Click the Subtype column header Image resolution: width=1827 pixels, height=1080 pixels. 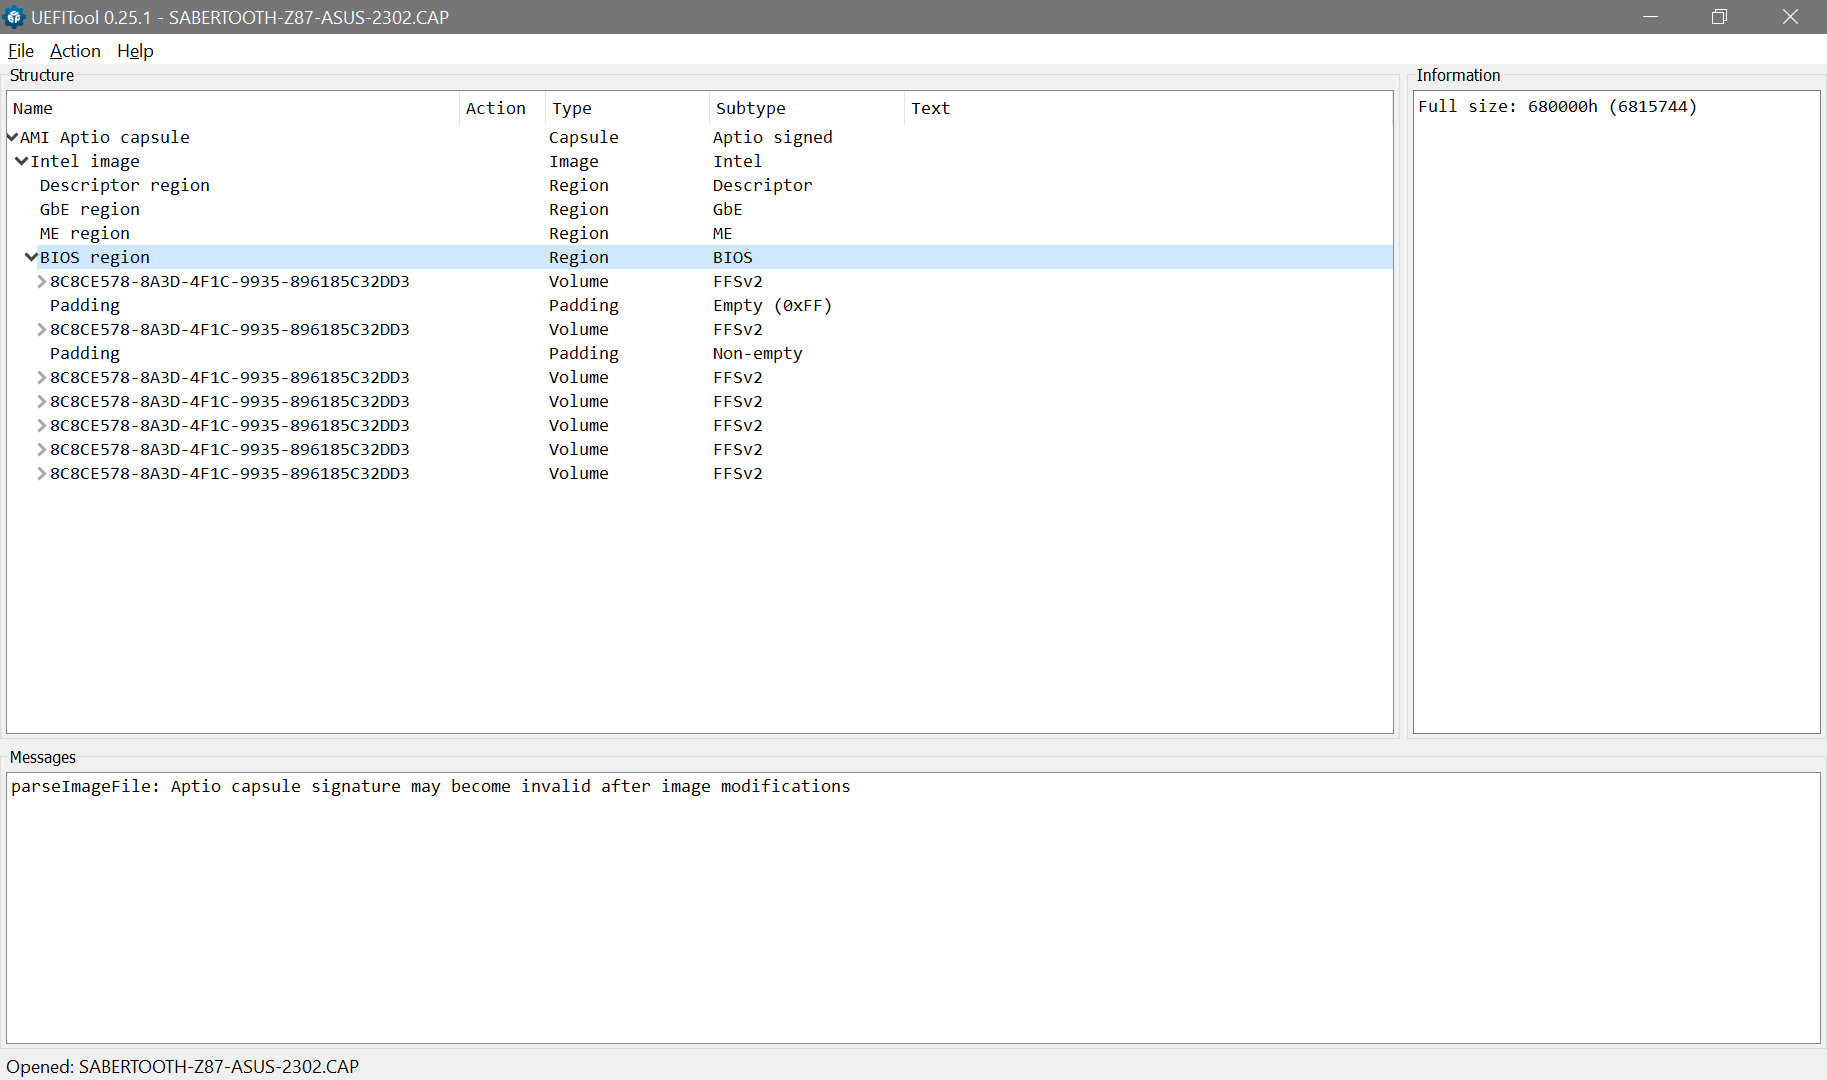[x=807, y=108]
